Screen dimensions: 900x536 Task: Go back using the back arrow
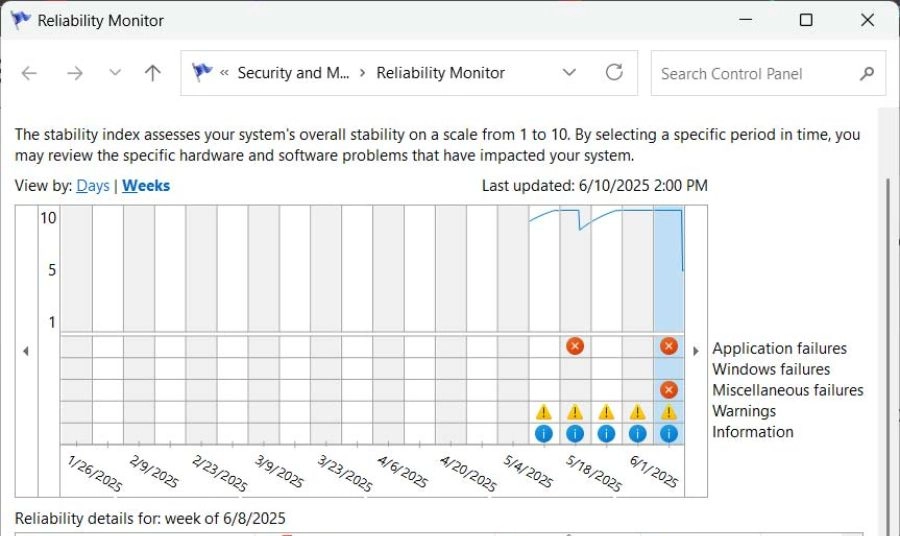[29, 73]
